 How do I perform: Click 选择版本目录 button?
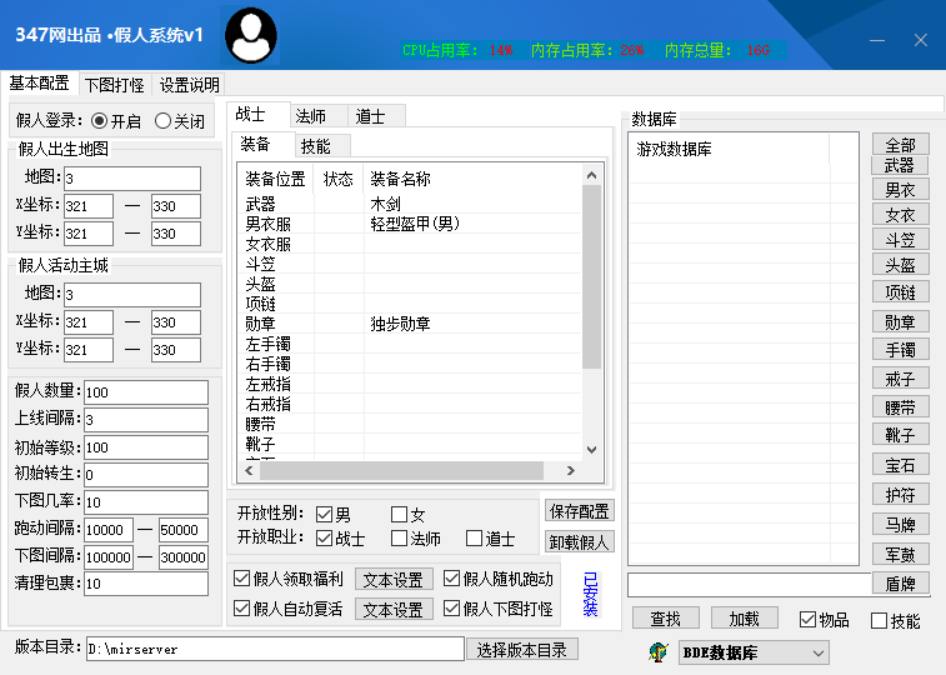(522, 650)
